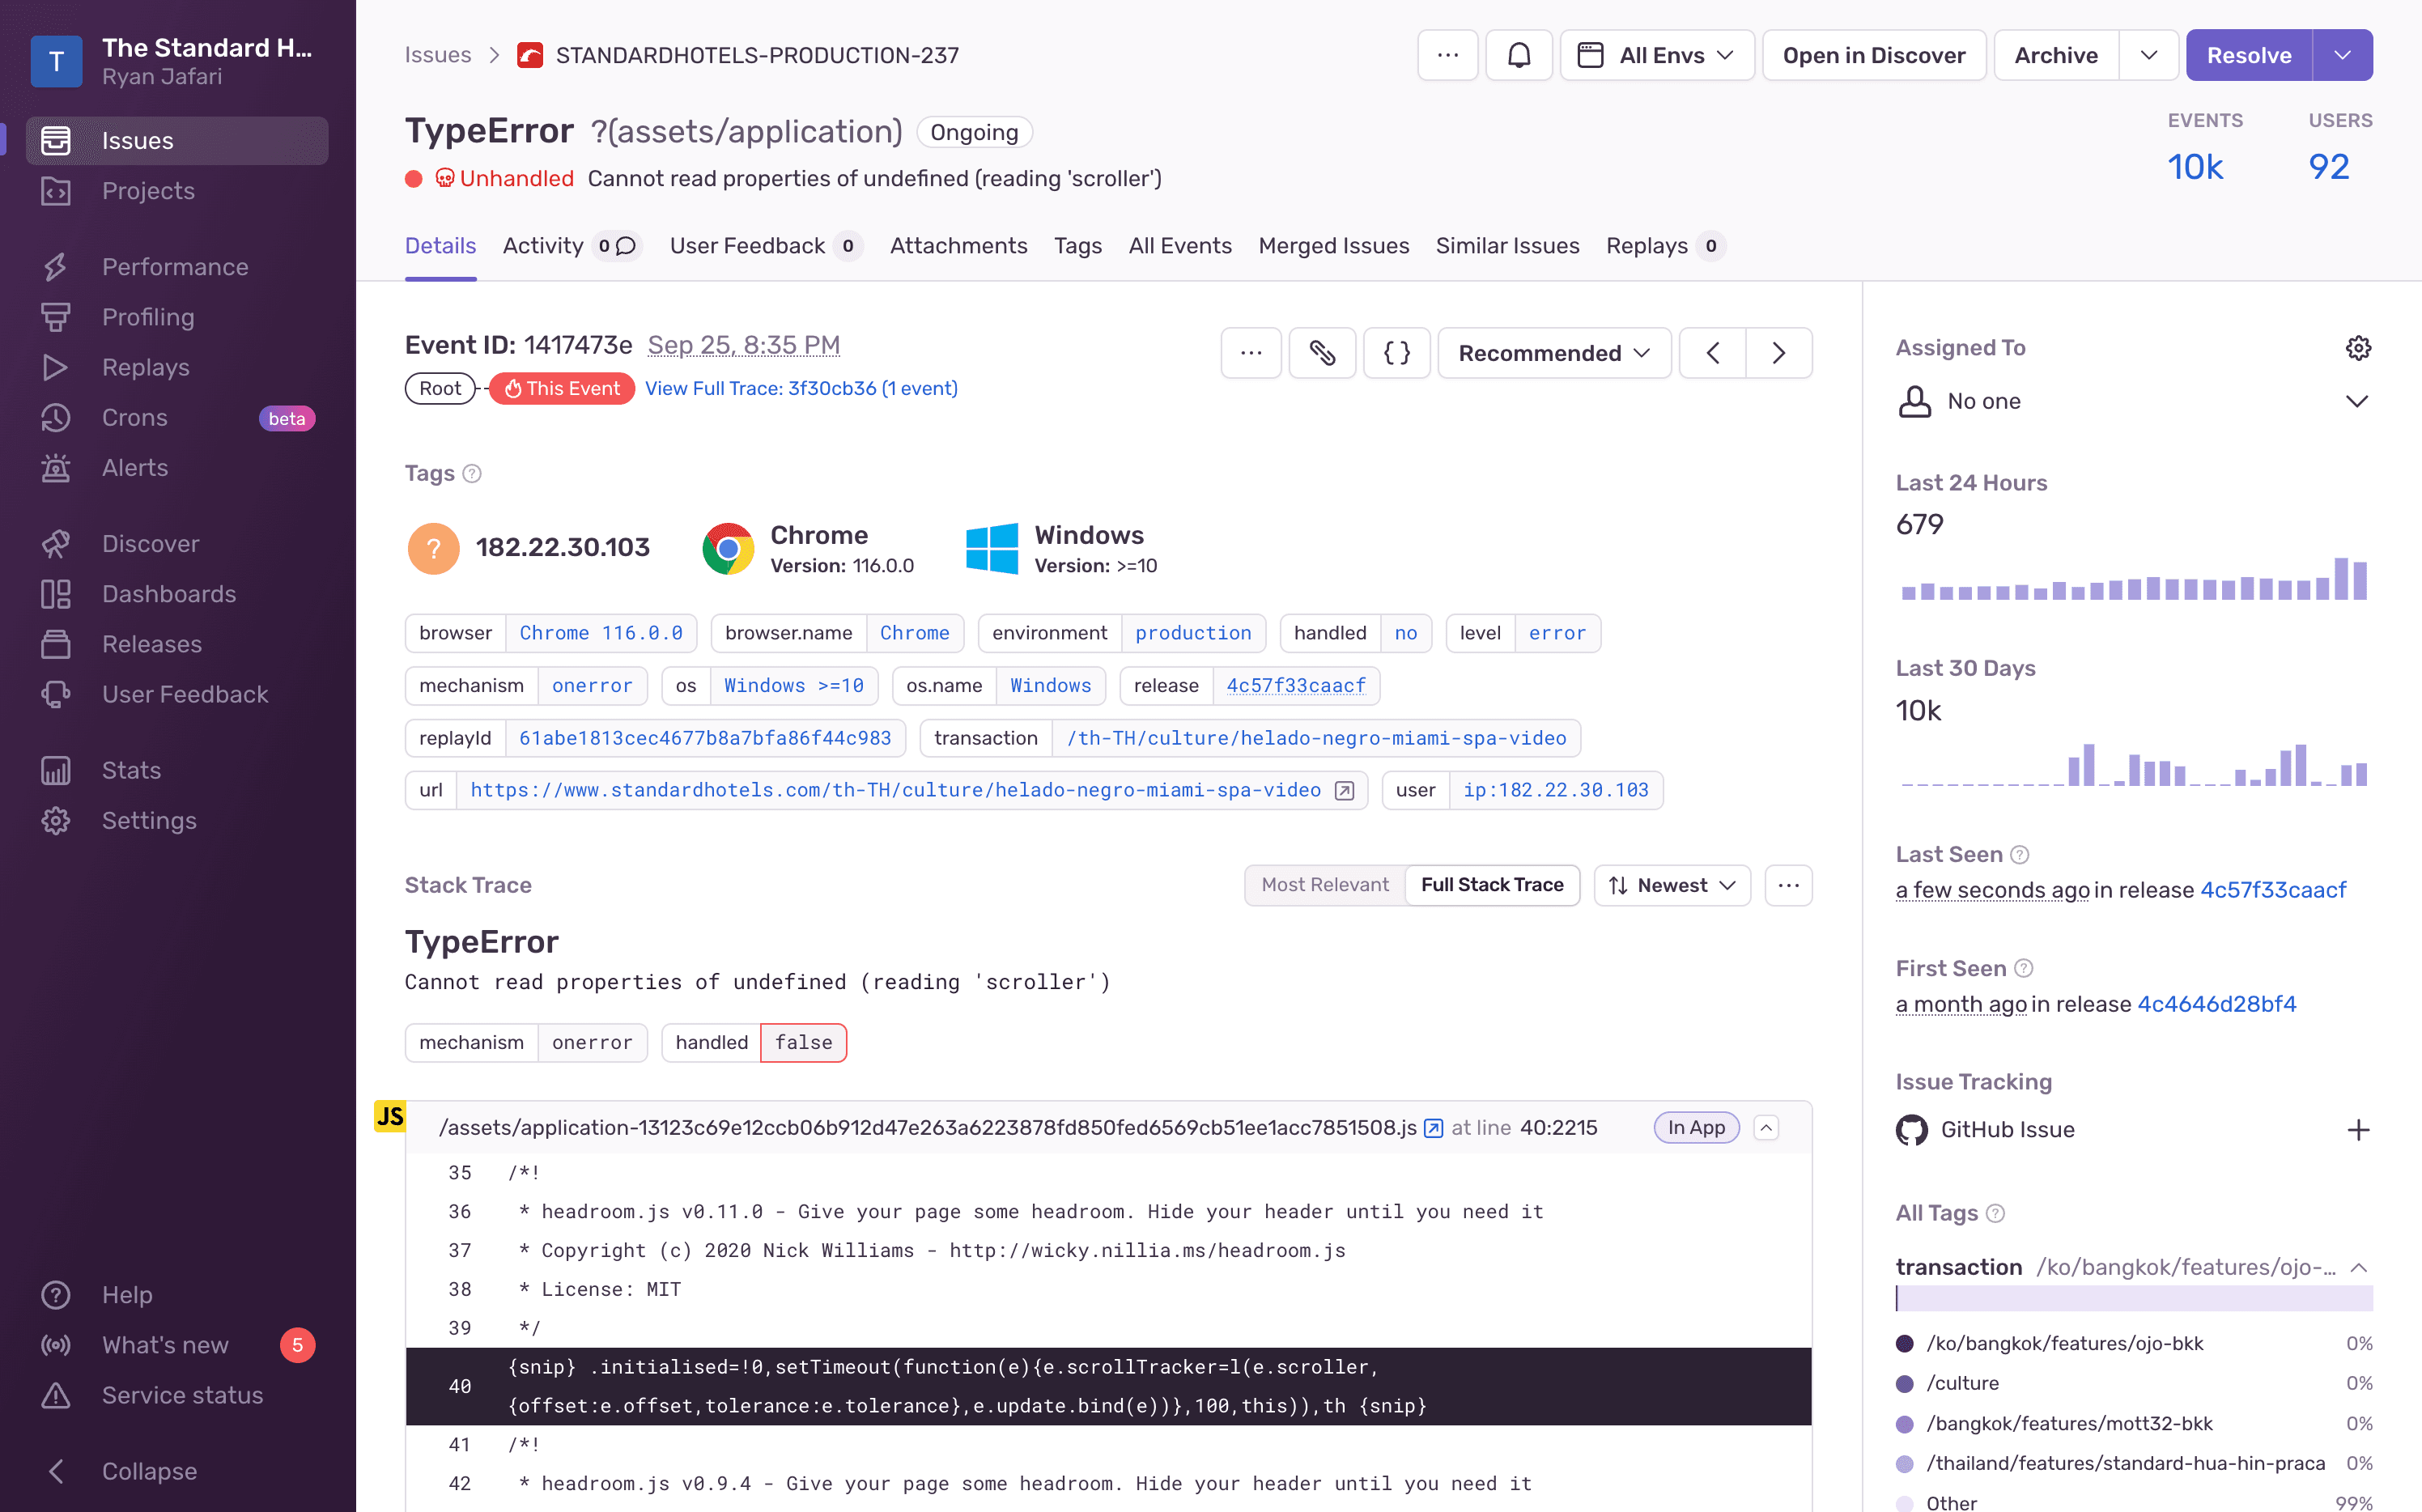2422x1512 pixels.
Task: Open Newest sort order dropdown
Action: pos(1672,885)
